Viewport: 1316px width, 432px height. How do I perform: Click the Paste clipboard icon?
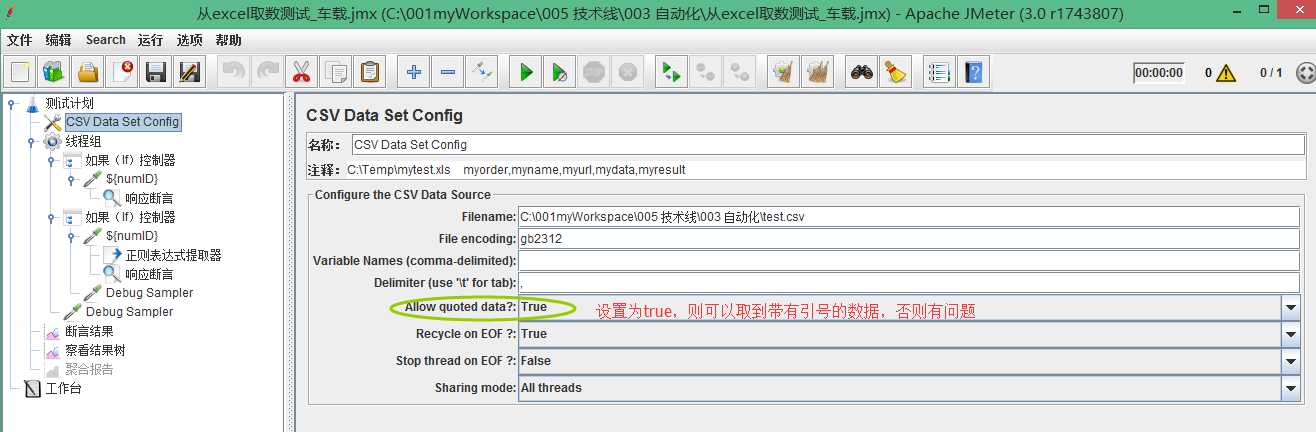[x=370, y=72]
